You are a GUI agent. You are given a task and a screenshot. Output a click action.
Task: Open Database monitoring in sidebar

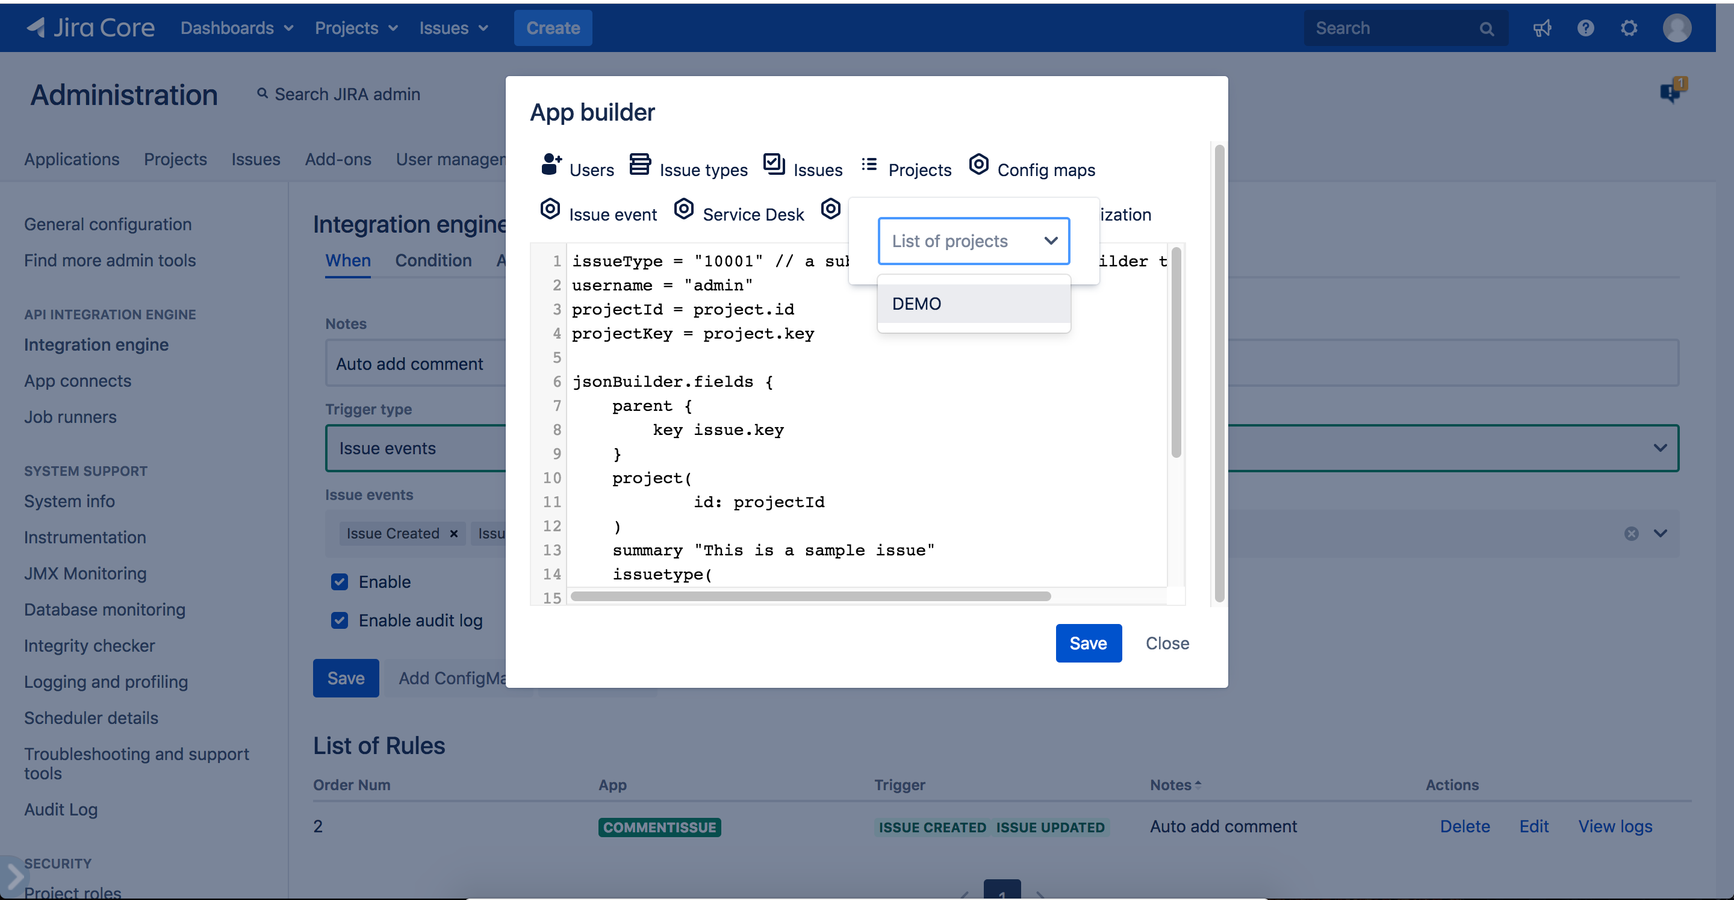pos(105,610)
